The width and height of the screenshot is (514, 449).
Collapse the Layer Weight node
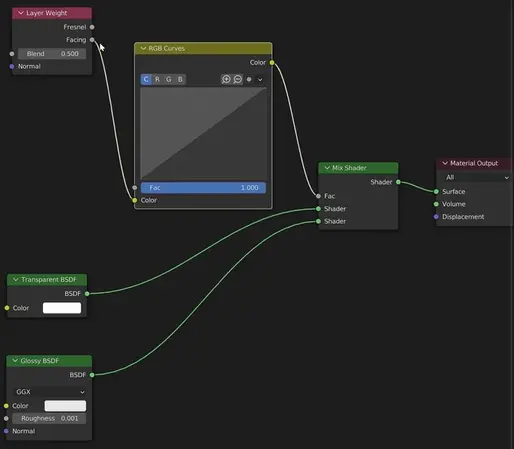click(x=21, y=13)
